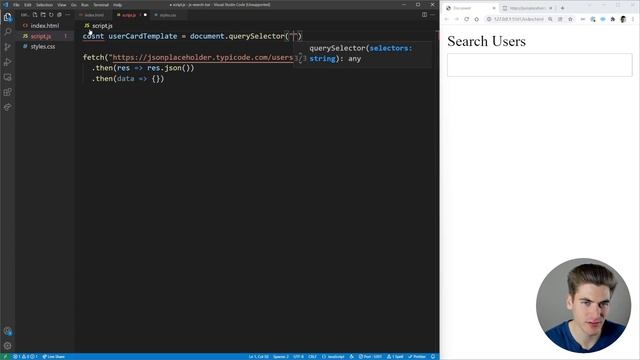Click the New File icon in the Explorer
The height and width of the screenshot is (360, 640).
click(35, 15)
